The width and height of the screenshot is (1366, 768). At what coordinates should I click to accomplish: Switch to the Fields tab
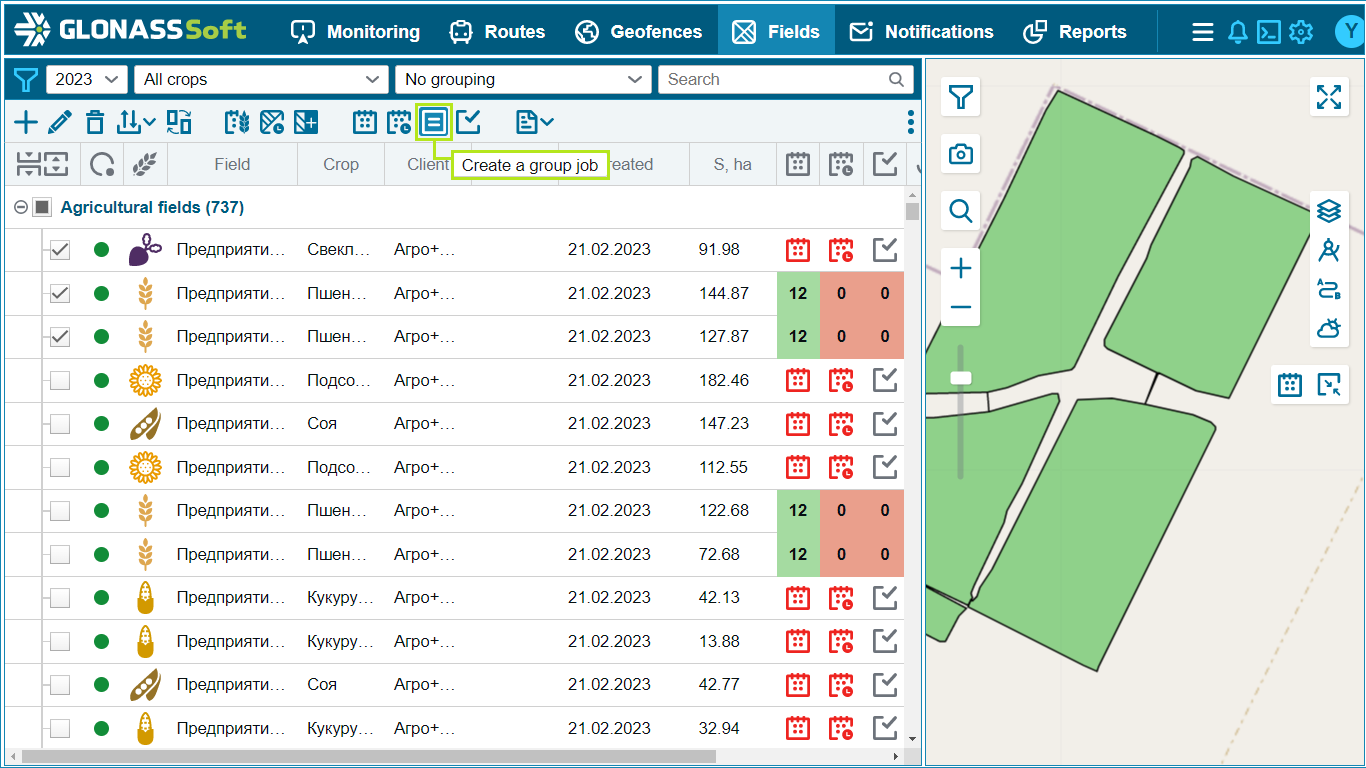coord(776,32)
